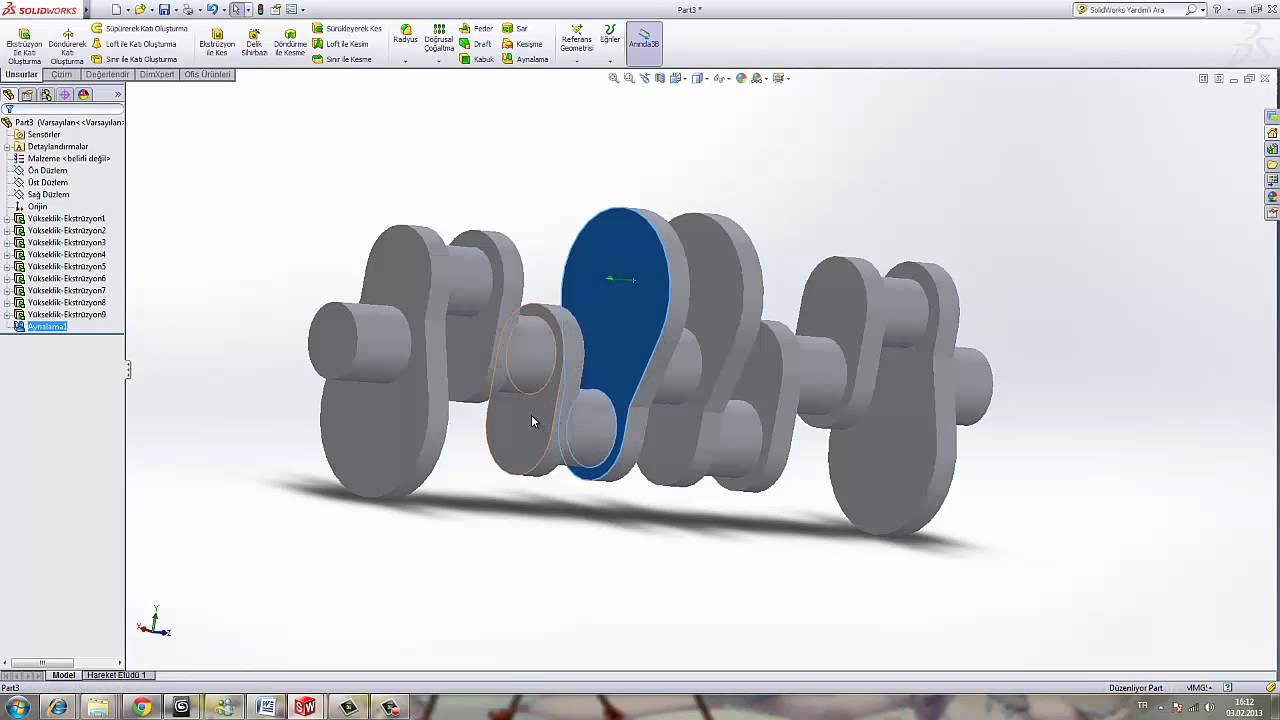Switch to the Ofis Ürünleri tab
The image size is (1280, 720).
tap(207, 75)
